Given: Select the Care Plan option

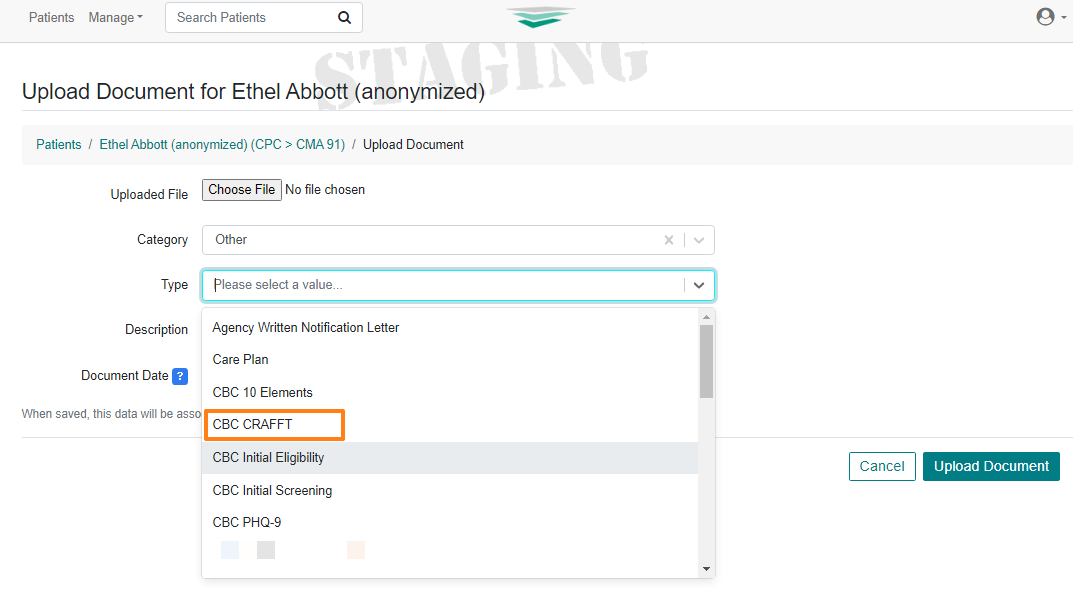Looking at the screenshot, I should 241,360.
